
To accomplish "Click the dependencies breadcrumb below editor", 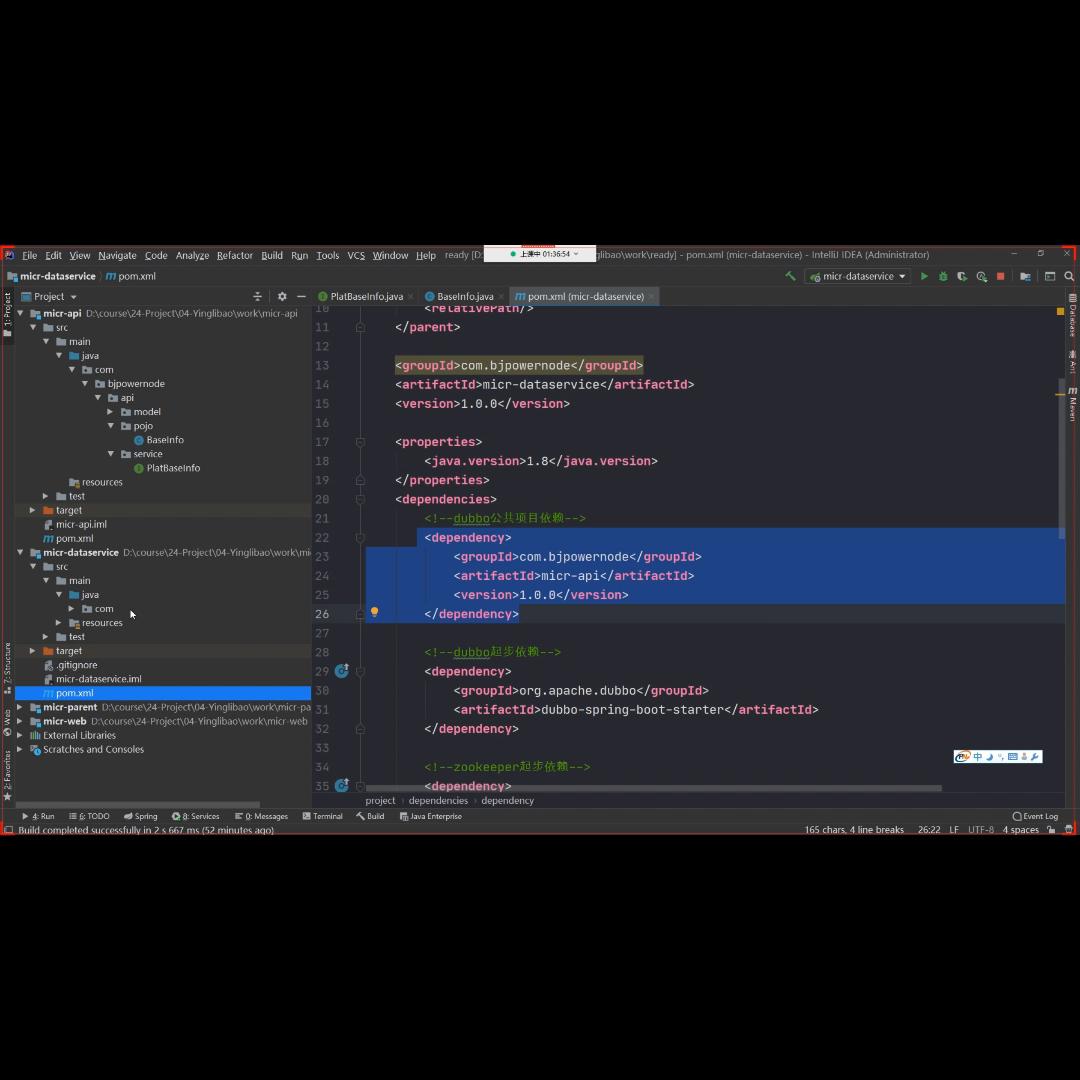I will coord(438,800).
